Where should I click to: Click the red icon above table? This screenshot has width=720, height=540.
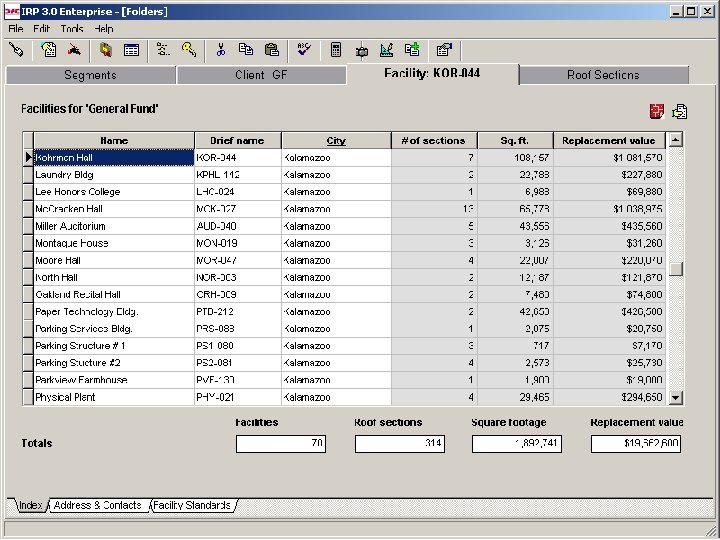tap(657, 111)
